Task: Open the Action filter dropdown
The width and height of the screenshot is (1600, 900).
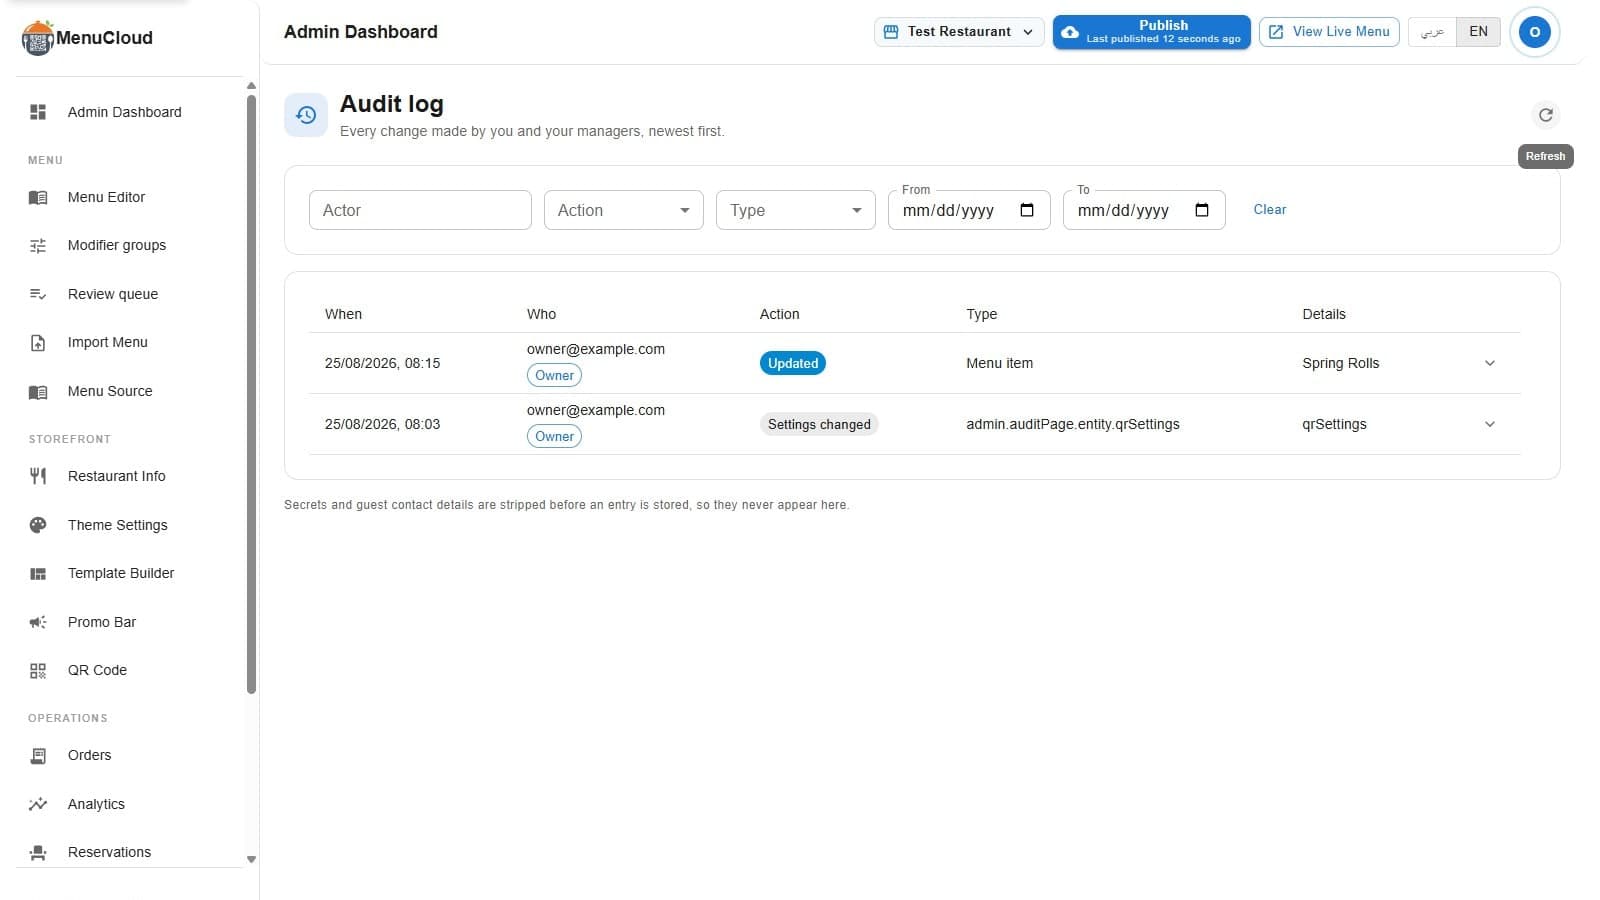Action: coord(624,210)
